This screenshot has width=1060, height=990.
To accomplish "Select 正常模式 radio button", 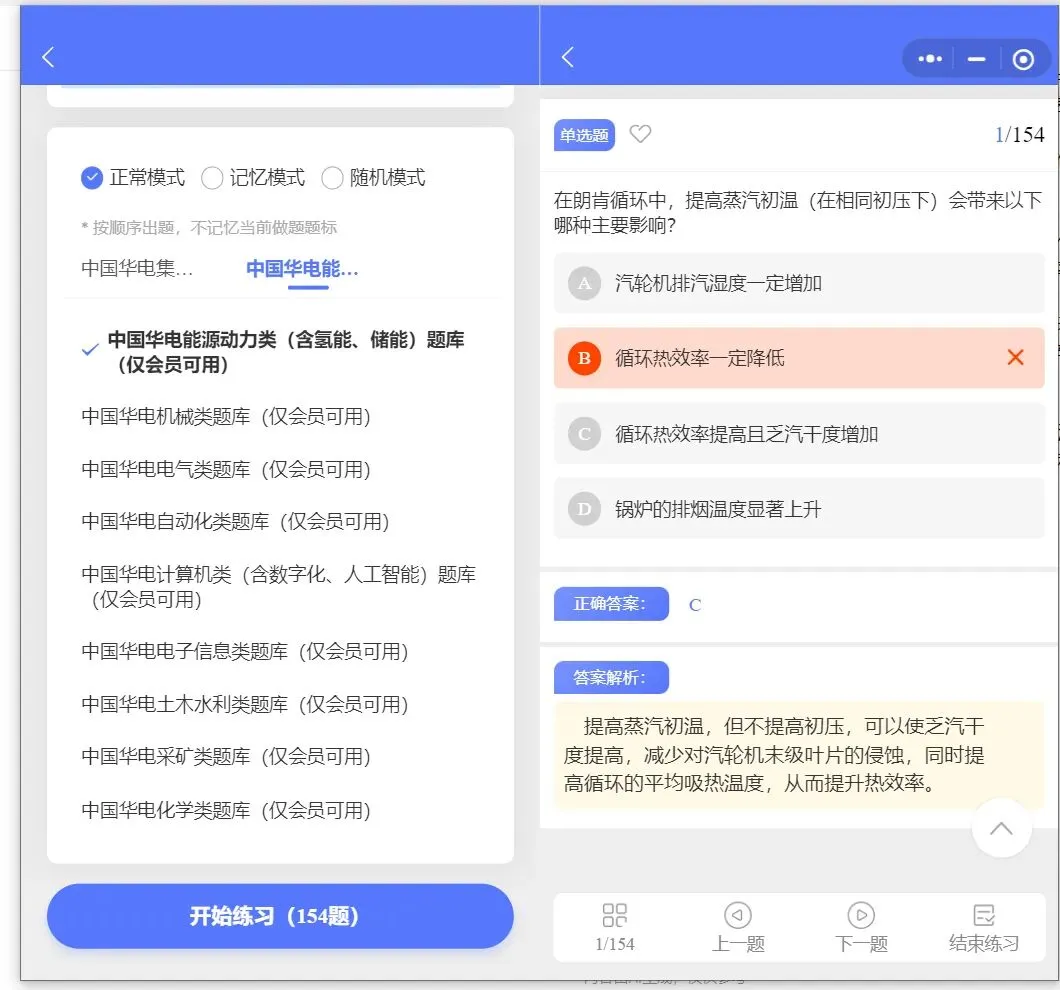I will (x=92, y=178).
